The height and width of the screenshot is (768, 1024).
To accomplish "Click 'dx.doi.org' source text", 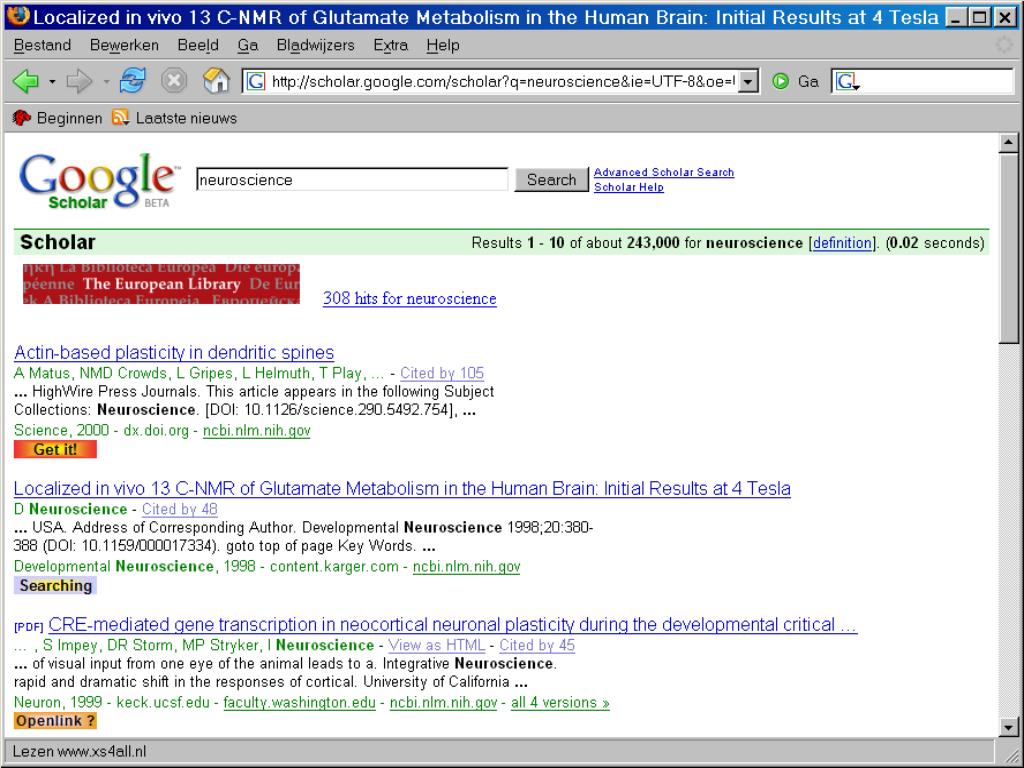I will 156,430.
